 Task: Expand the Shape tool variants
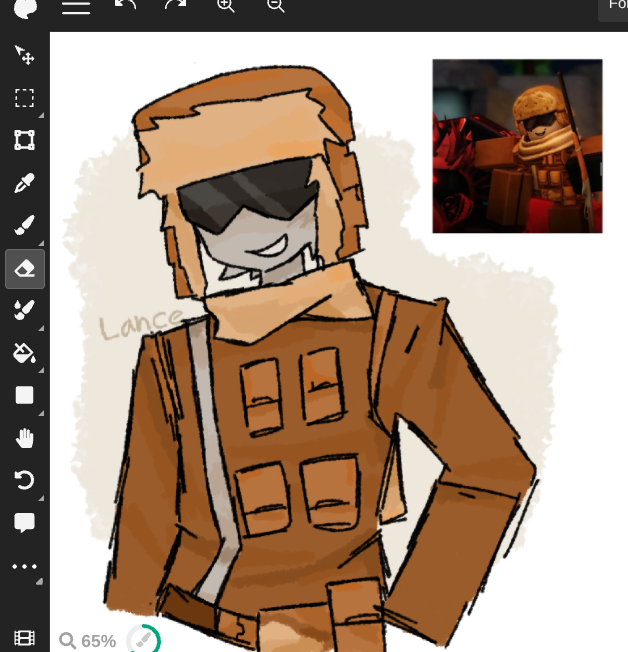tap(41, 413)
